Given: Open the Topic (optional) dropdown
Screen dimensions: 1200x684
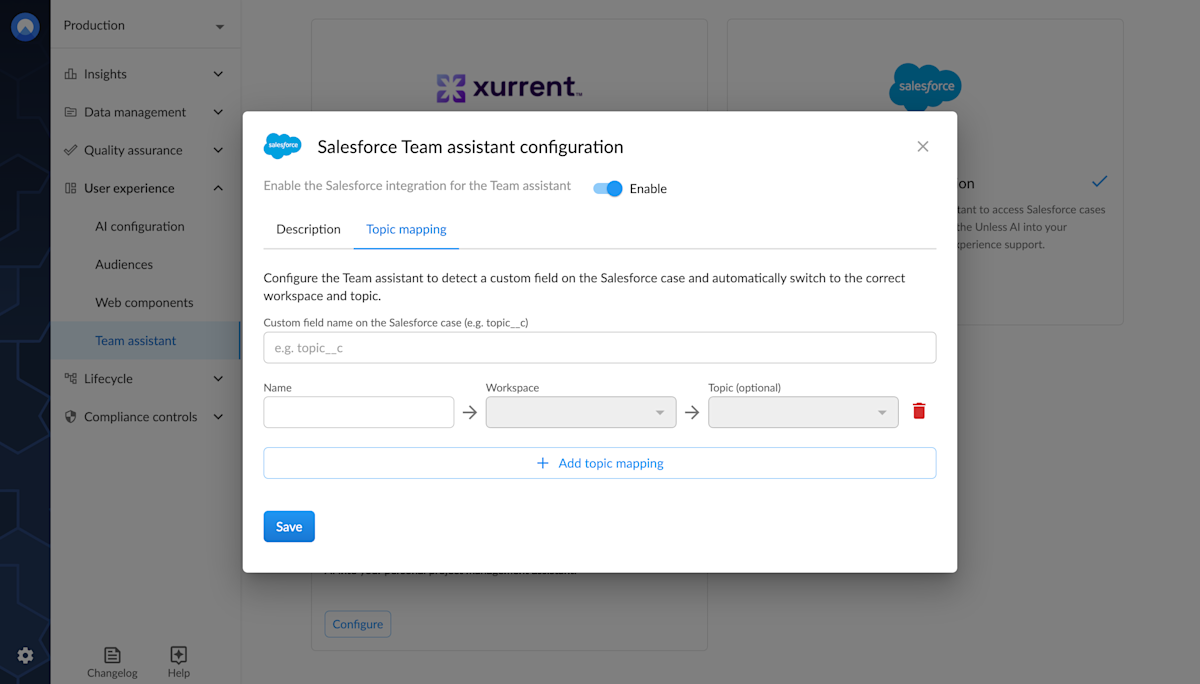Looking at the screenshot, I should [x=802, y=411].
